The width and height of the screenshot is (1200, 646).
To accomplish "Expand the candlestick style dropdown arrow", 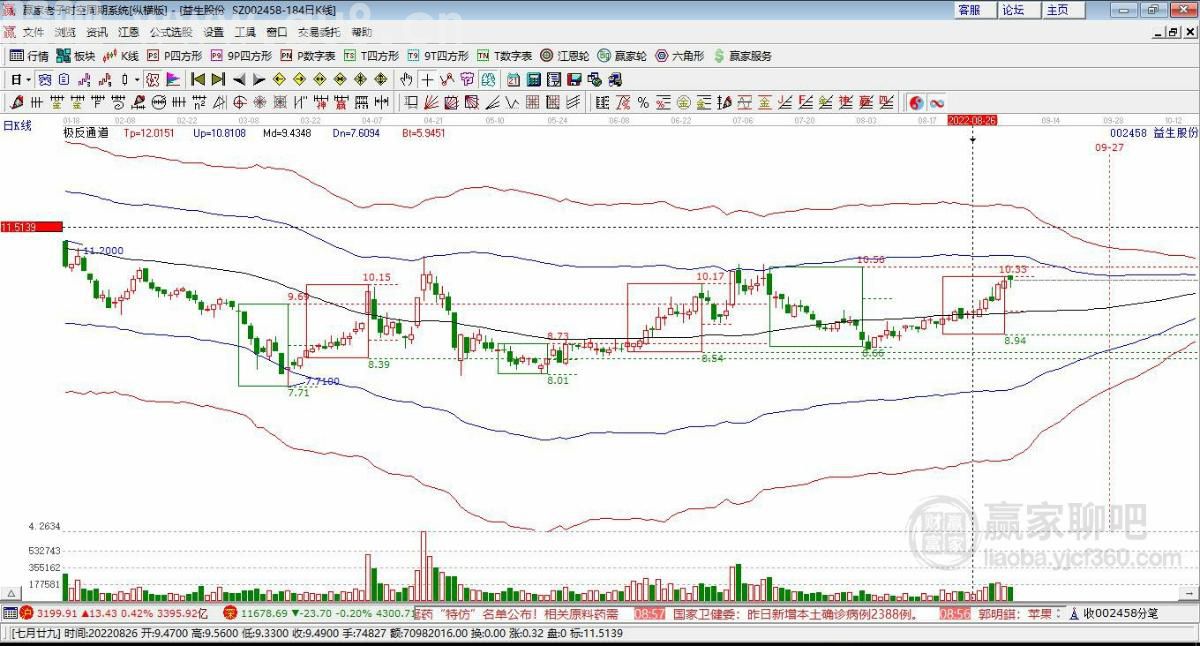I will [x=136, y=79].
